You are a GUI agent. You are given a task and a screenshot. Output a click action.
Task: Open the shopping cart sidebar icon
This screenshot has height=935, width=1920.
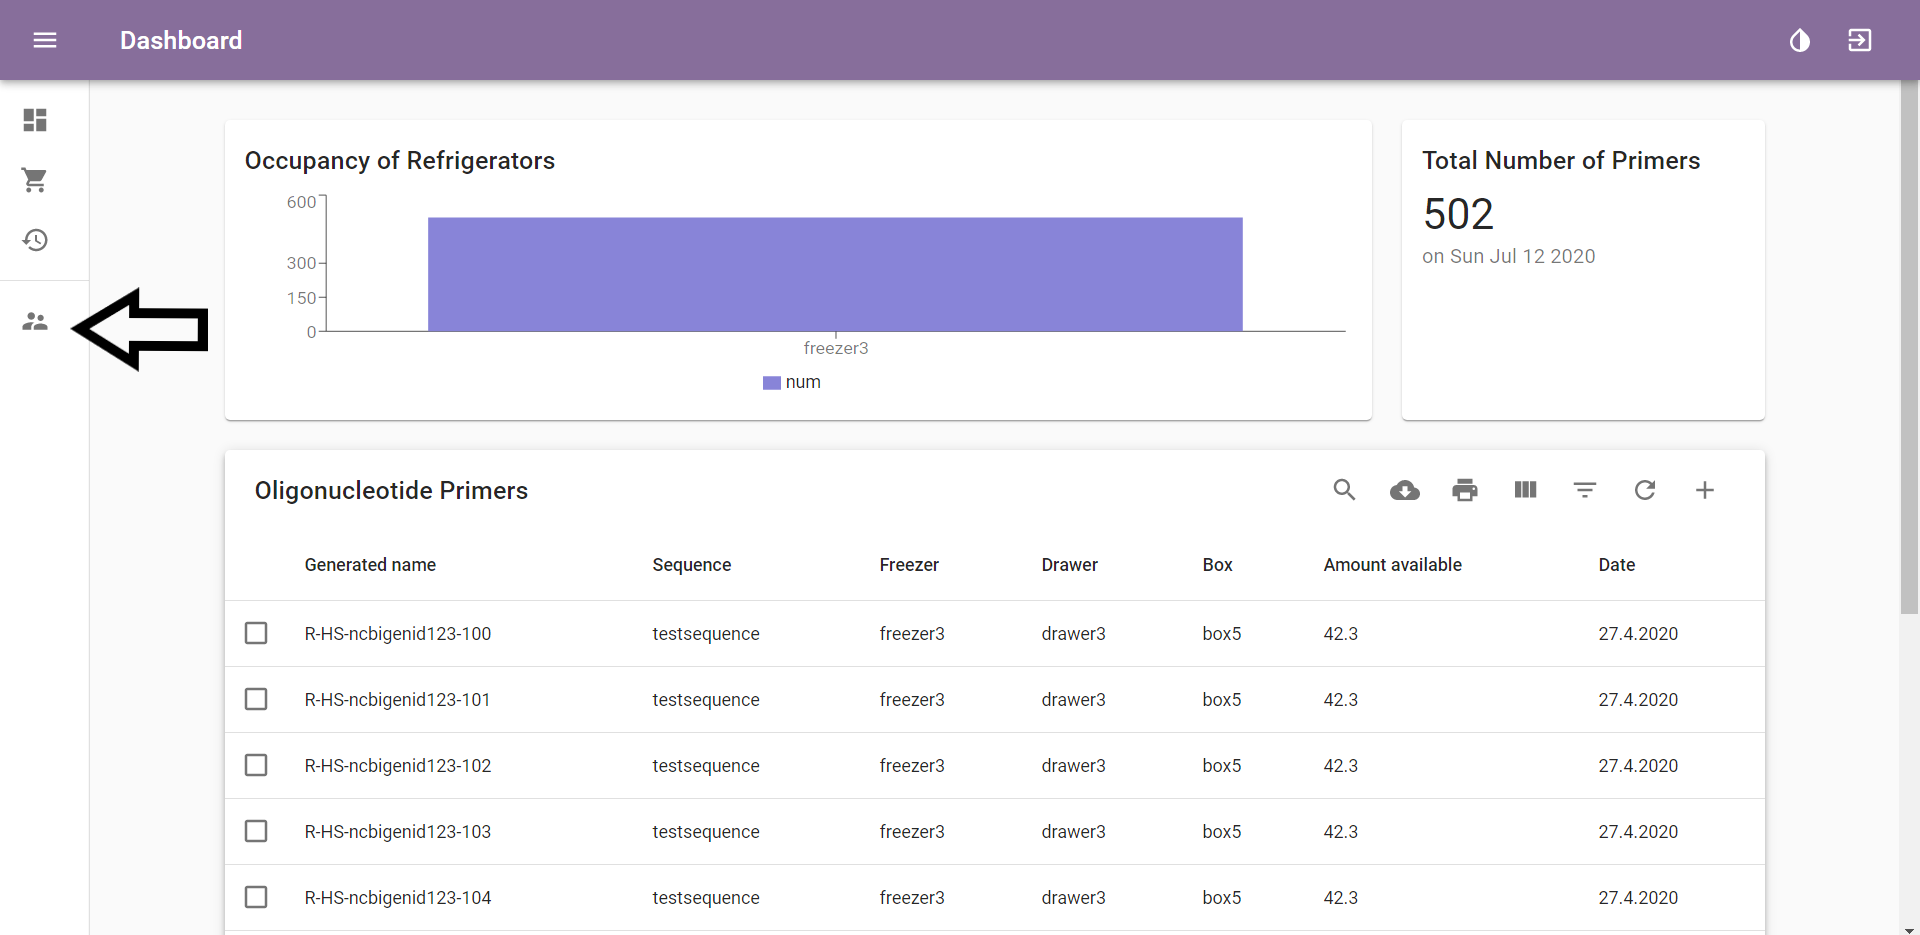35,180
